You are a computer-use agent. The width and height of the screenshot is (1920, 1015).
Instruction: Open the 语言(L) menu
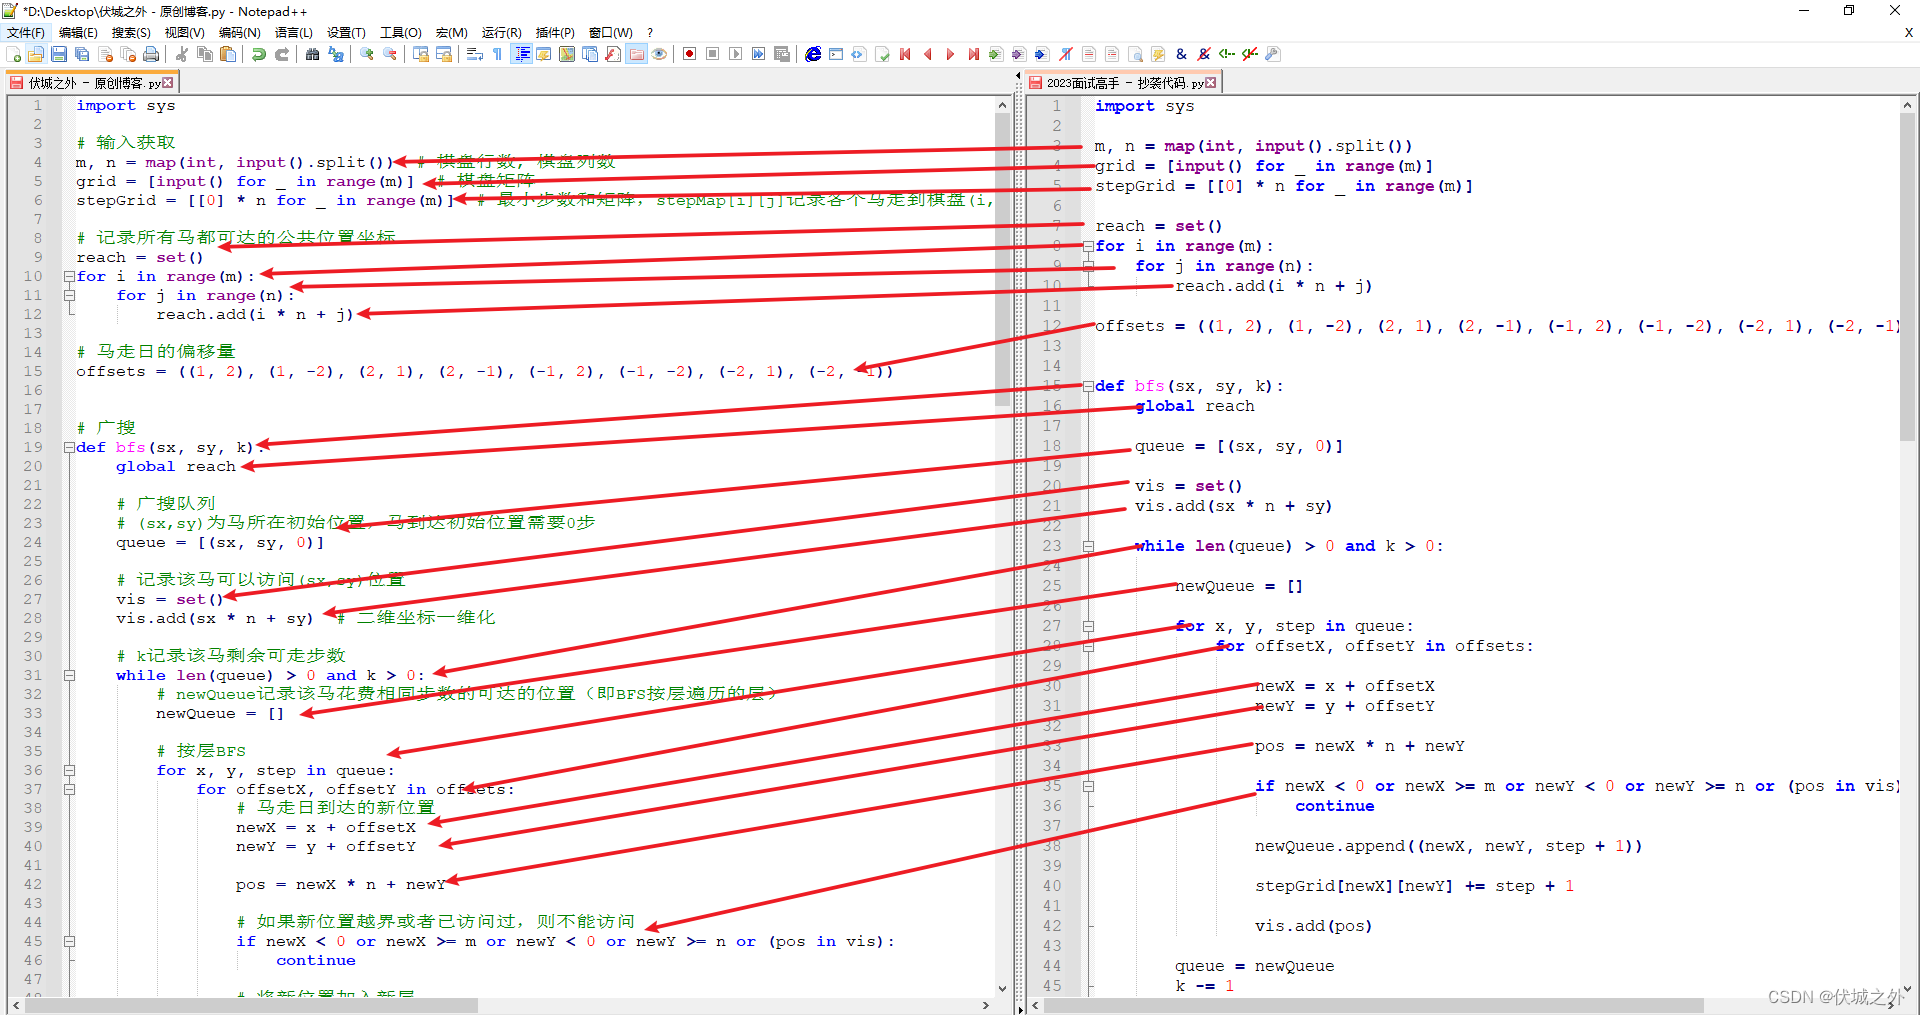[293, 32]
